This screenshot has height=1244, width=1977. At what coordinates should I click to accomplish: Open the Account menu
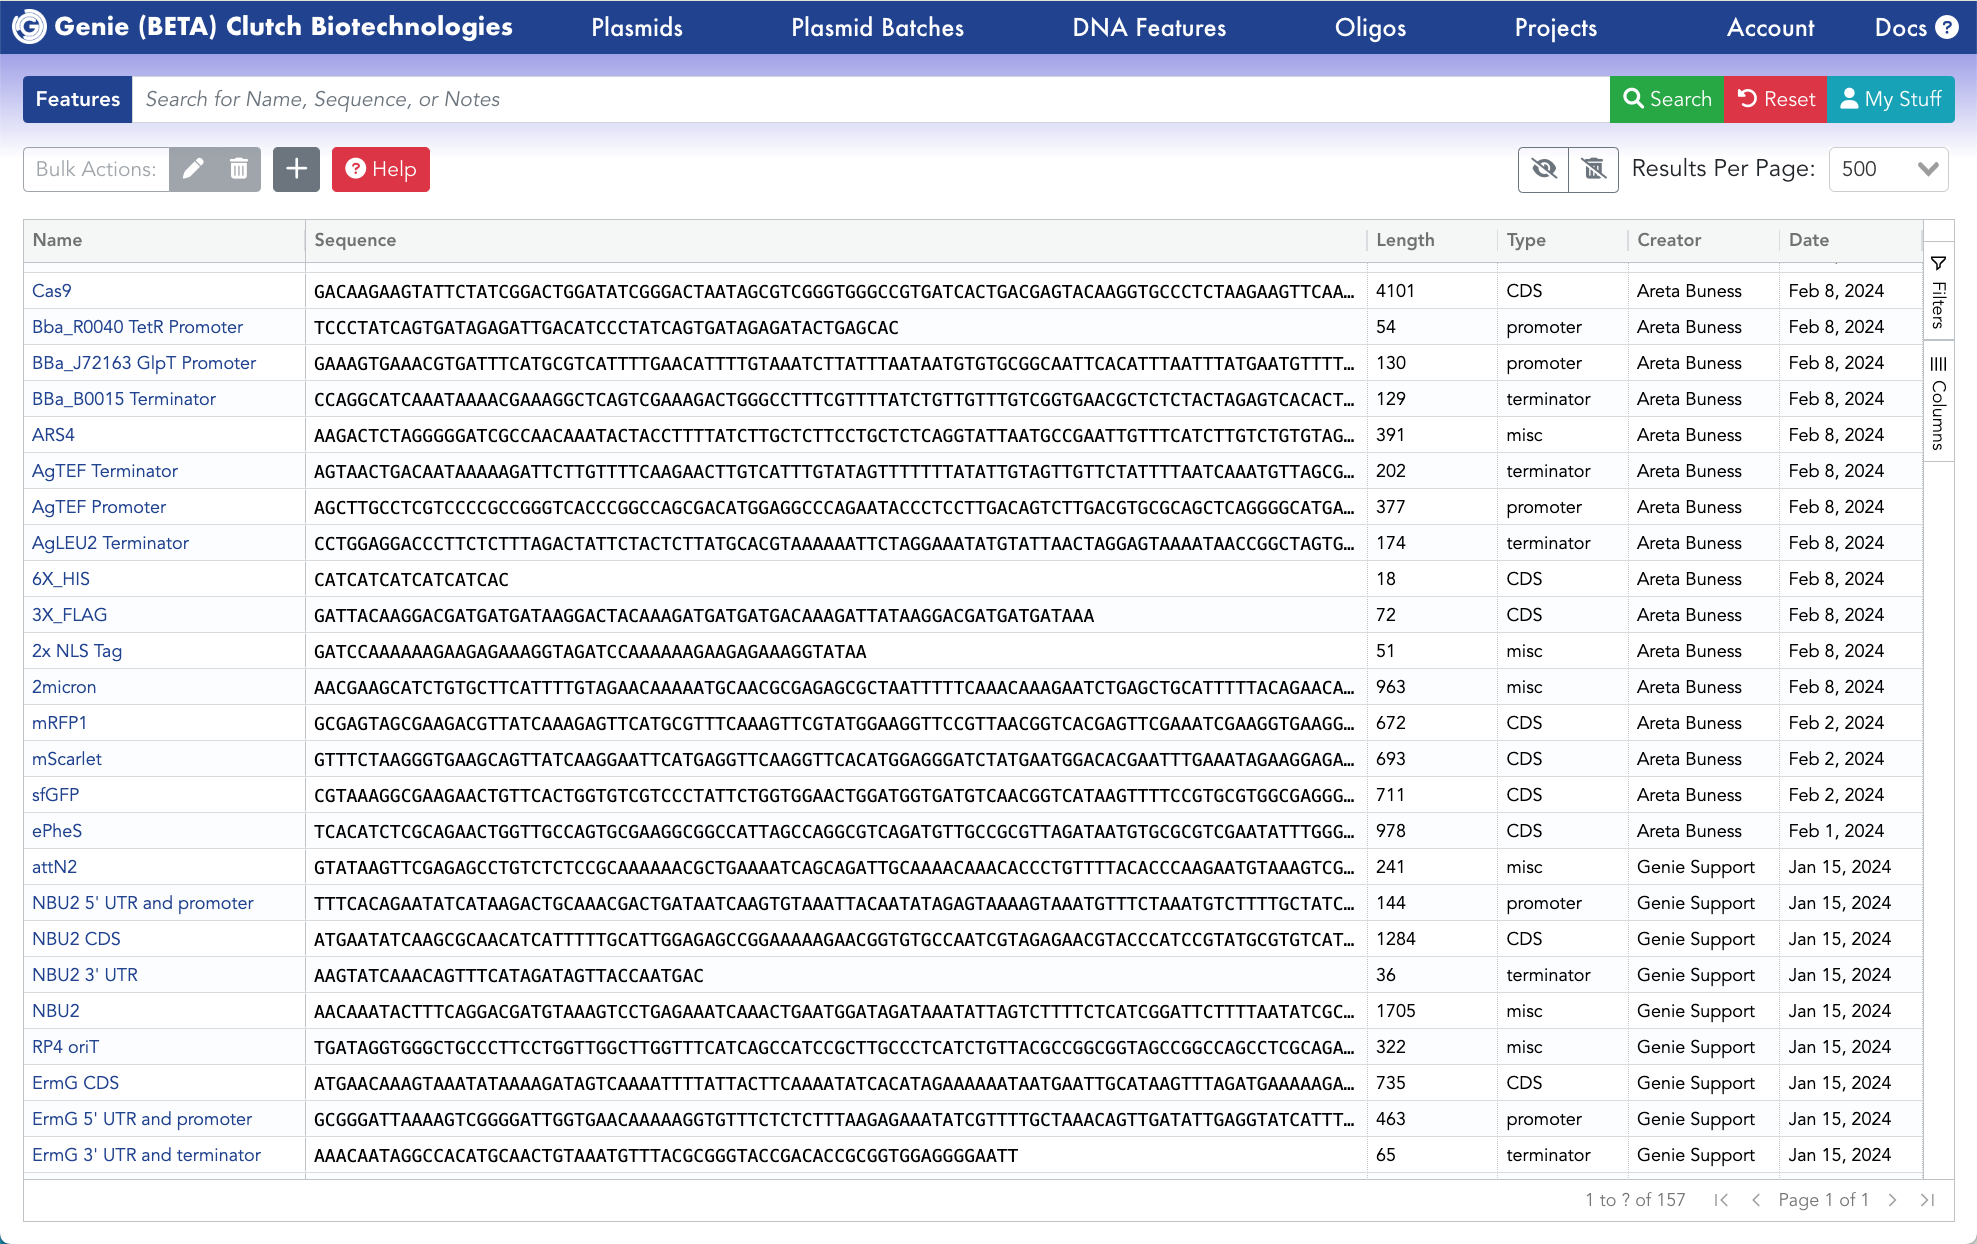pos(1770,27)
